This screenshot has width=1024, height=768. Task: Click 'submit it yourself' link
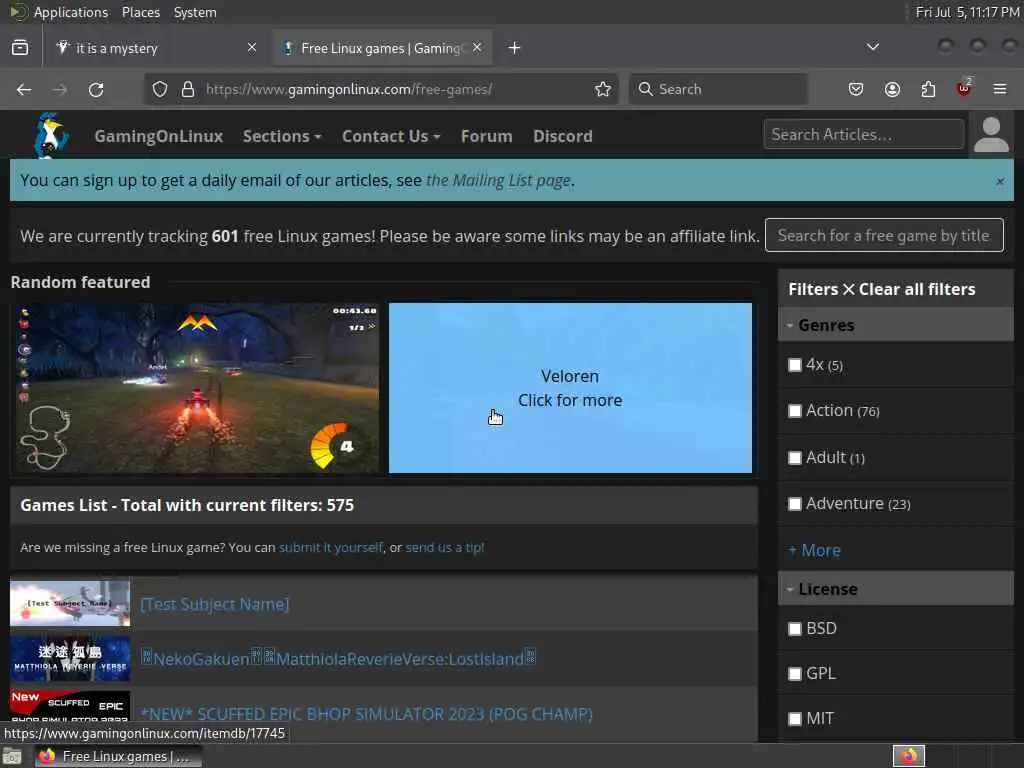coord(331,547)
